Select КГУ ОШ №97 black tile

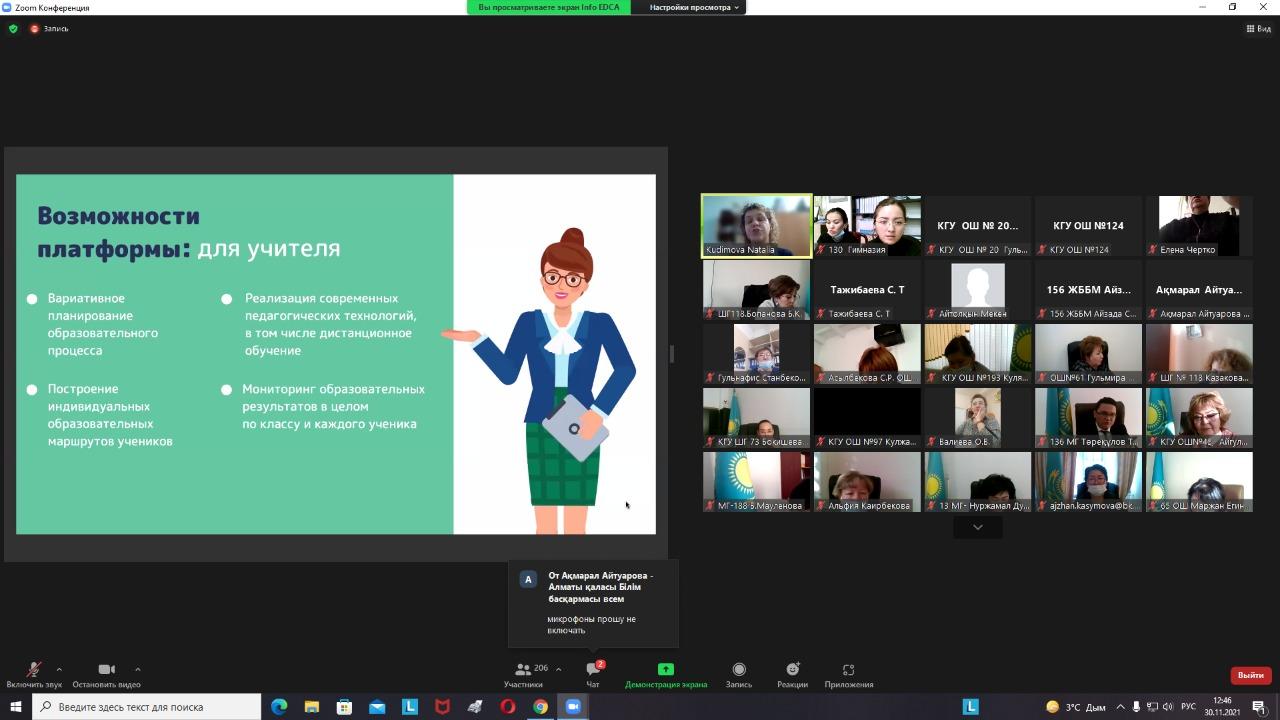867,418
